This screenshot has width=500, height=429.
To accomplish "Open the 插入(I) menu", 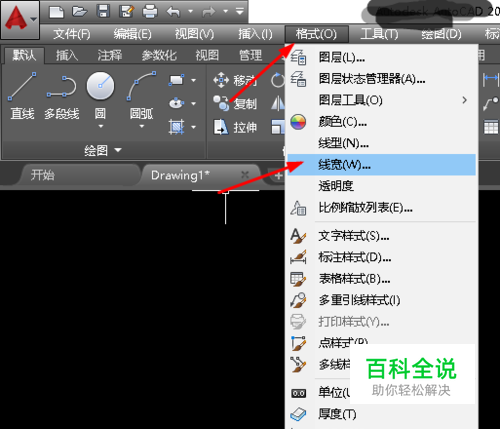I will 255,34.
